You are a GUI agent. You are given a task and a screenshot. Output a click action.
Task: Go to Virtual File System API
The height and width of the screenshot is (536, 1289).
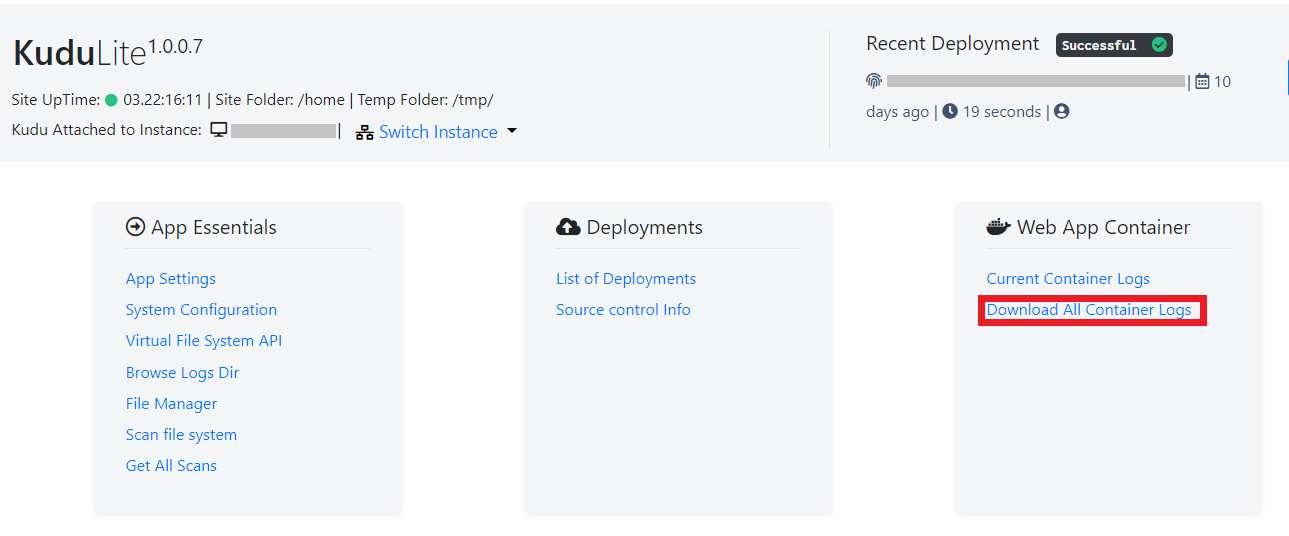[x=204, y=341]
